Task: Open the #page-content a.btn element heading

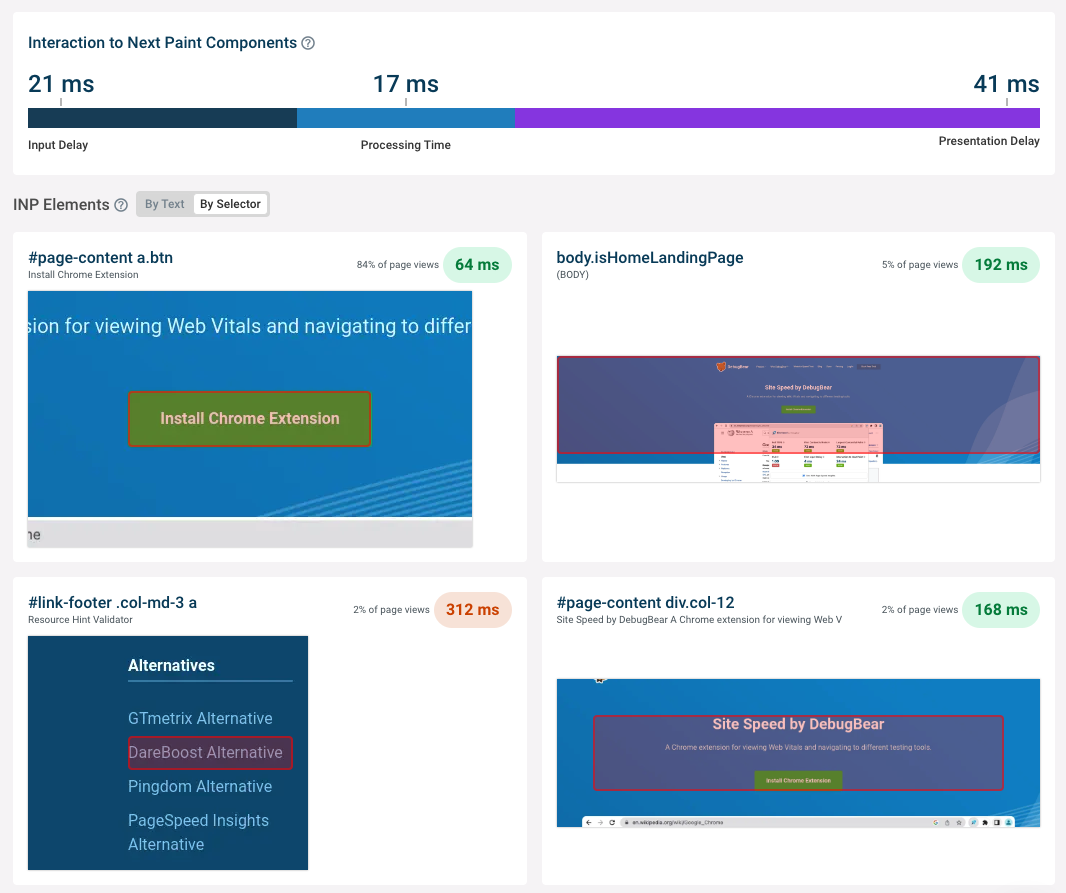Action: (x=101, y=258)
